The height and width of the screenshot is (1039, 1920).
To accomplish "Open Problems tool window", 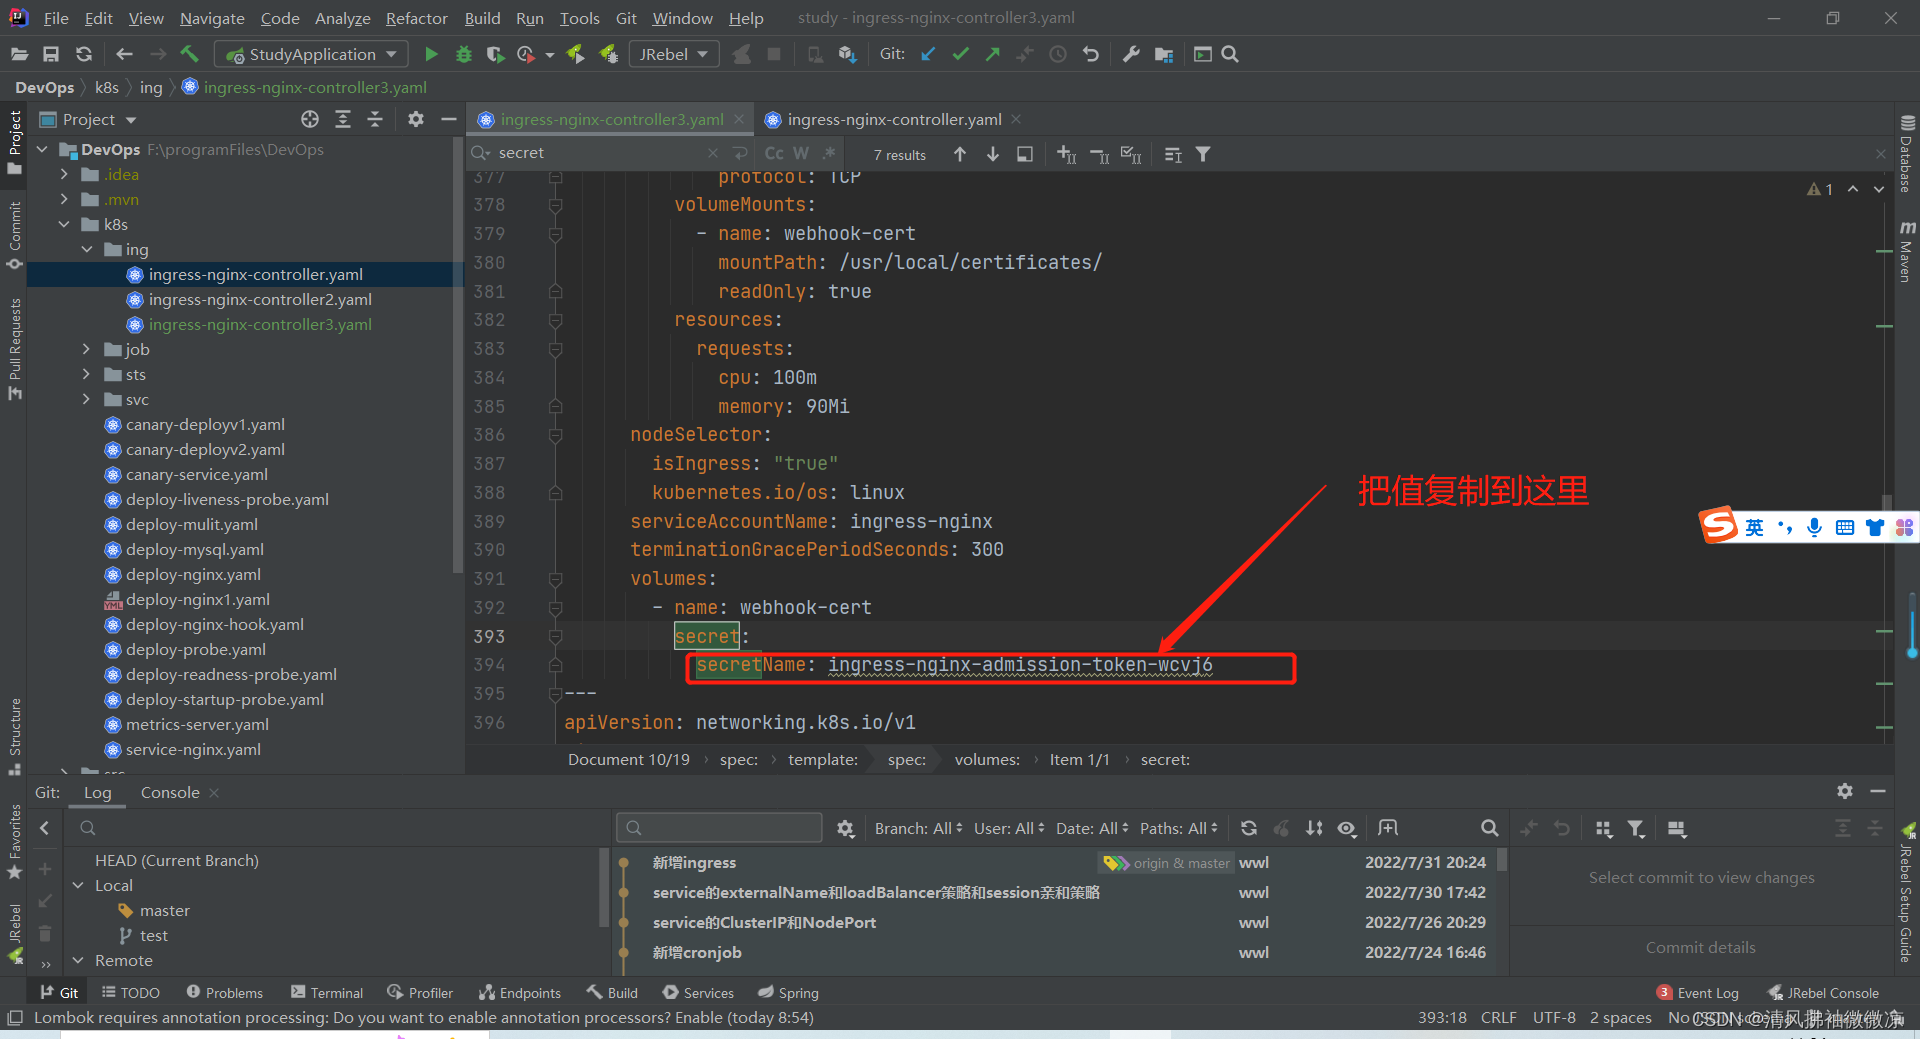I will coord(224,993).
